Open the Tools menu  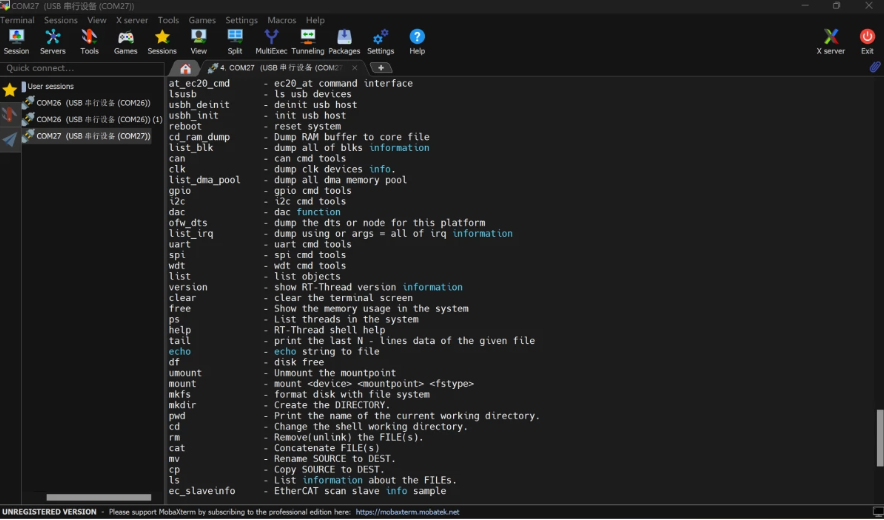coord(168,20)
